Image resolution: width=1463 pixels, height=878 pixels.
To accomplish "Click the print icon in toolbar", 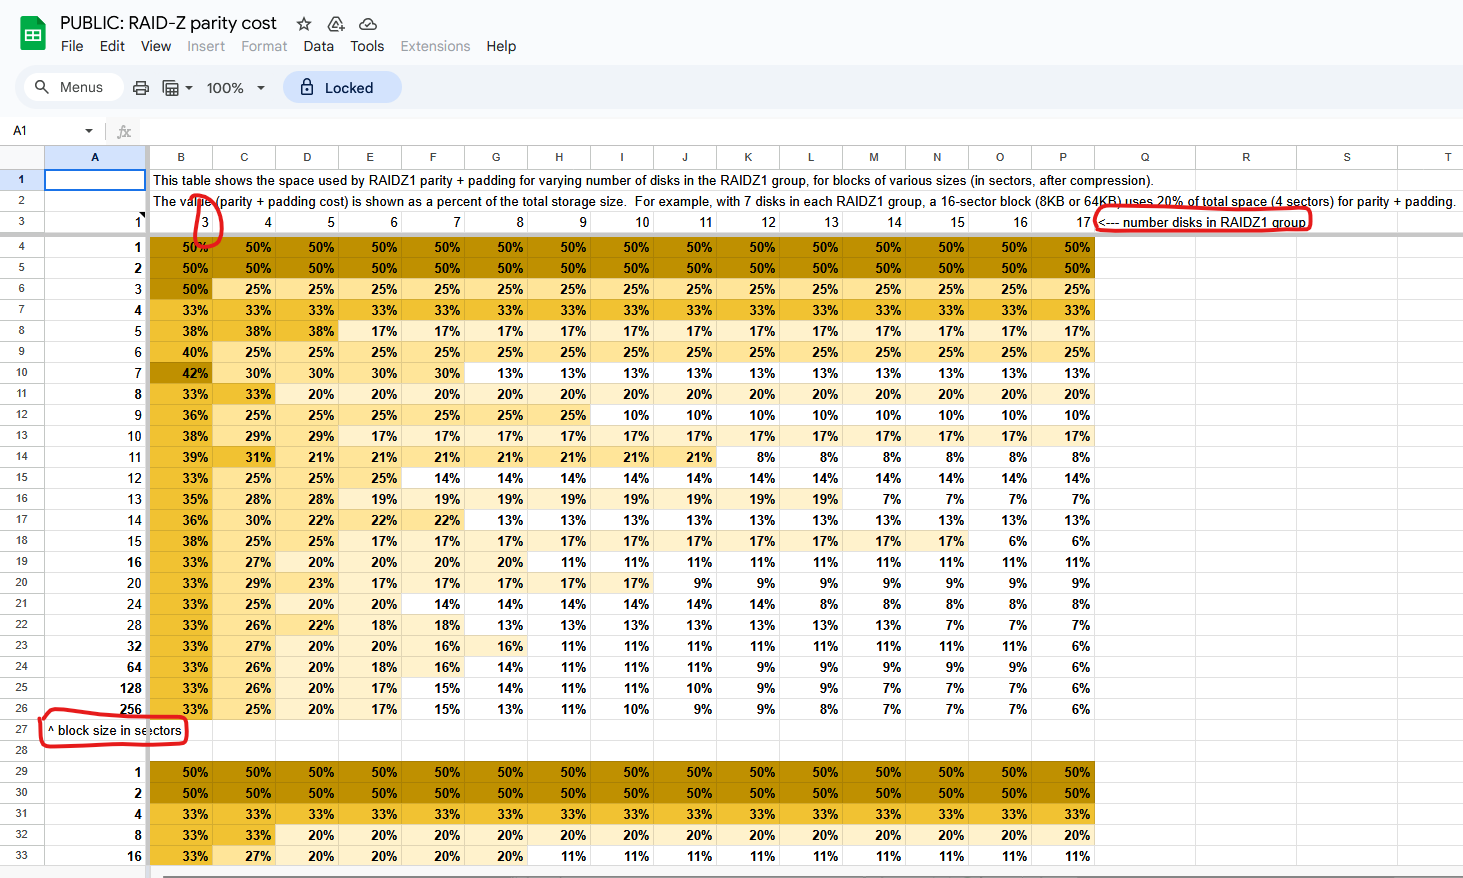I will click(141, 88).
